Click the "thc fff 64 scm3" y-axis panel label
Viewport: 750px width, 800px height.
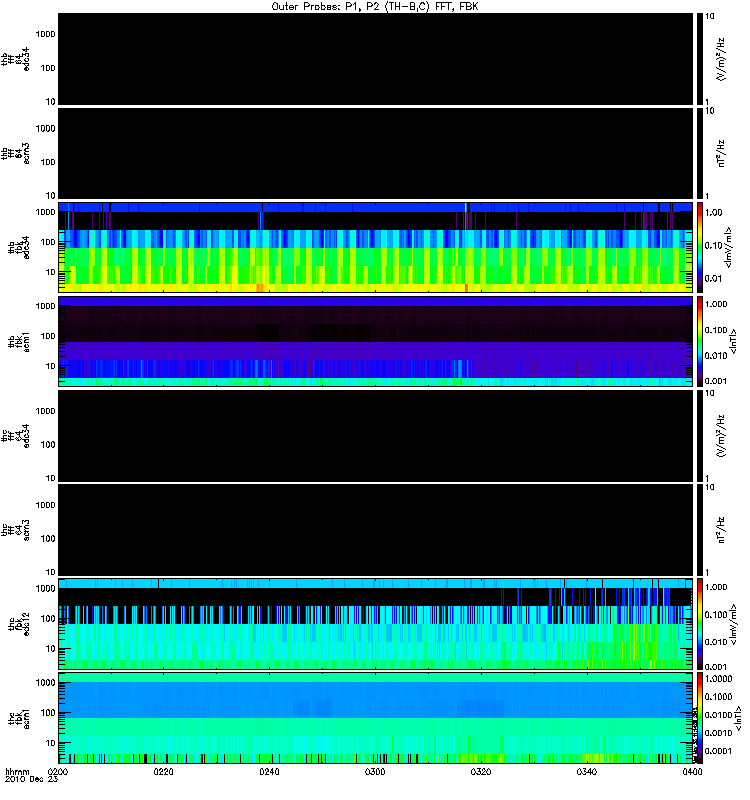click(15, 530)
